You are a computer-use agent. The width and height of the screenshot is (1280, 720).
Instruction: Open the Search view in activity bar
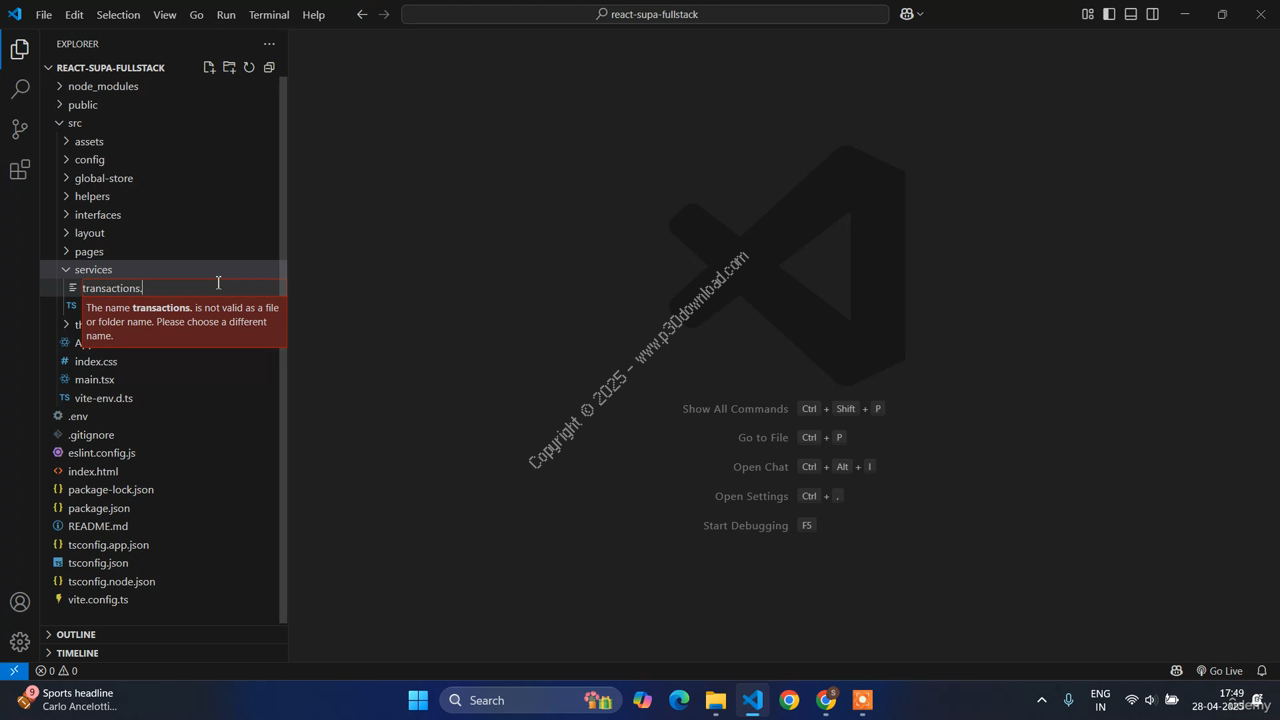[x=20, y=89]
